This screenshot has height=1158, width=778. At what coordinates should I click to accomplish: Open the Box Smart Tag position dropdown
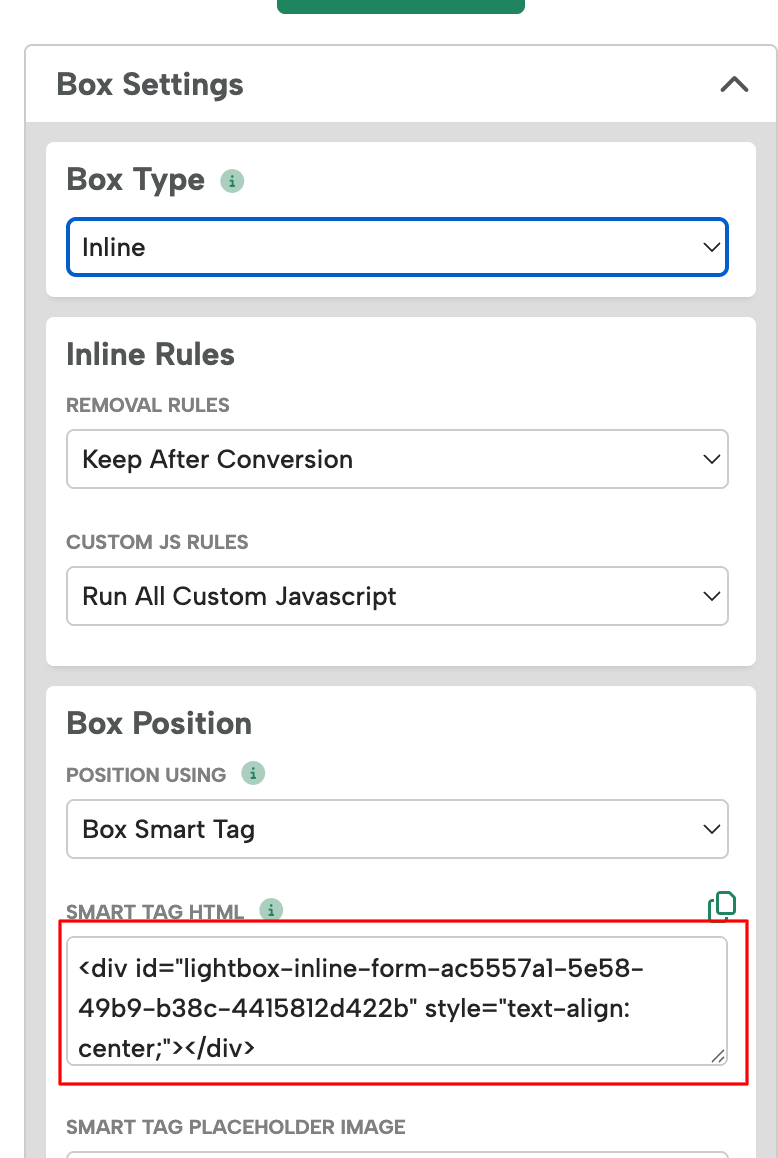pos(397,829)
